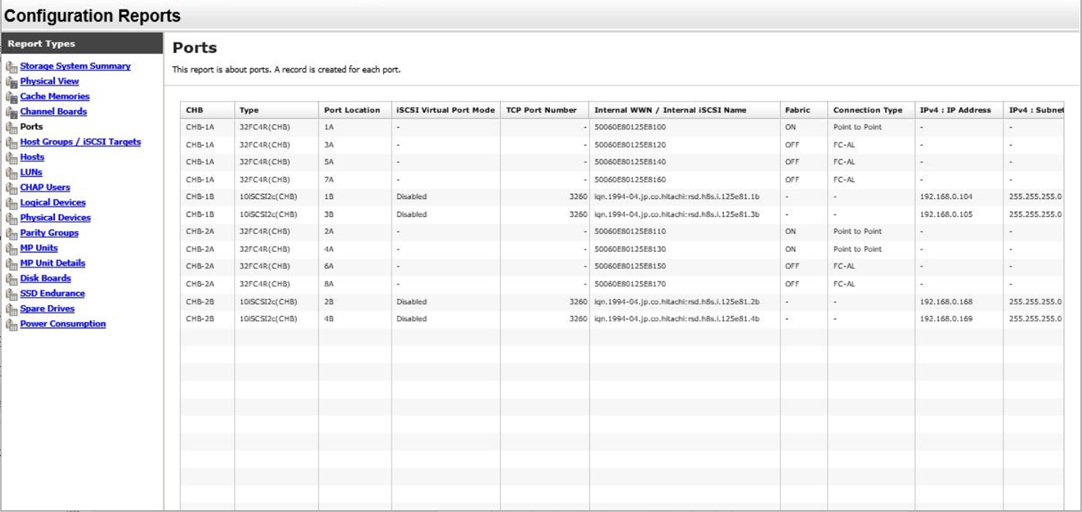Open the Spare Drives report

point(47,309)
